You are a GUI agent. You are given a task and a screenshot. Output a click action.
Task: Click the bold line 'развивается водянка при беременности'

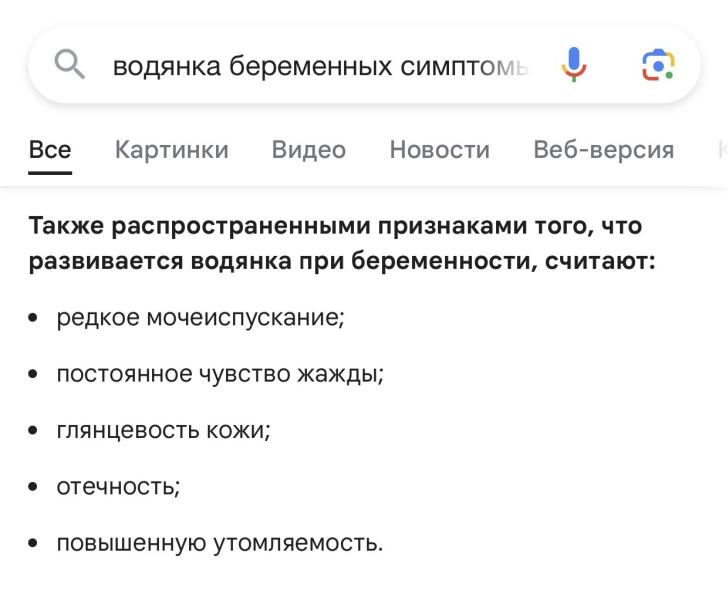click(342, 262)
